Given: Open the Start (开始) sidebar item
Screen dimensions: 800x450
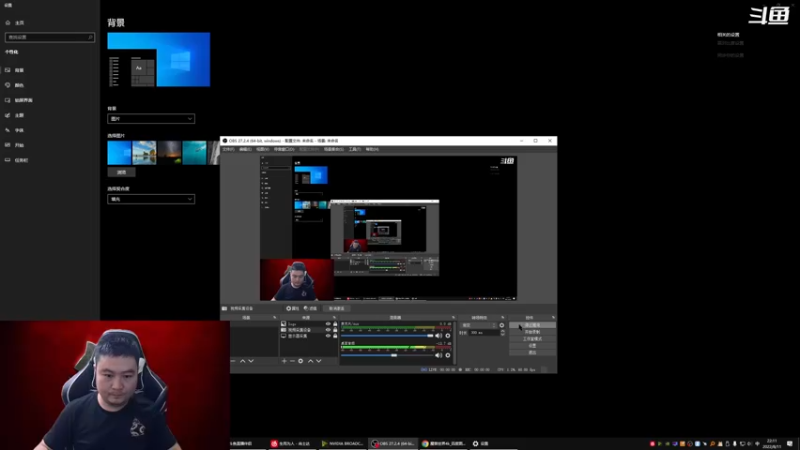Looking at the screenshot, I should click(x=15, y=145).
